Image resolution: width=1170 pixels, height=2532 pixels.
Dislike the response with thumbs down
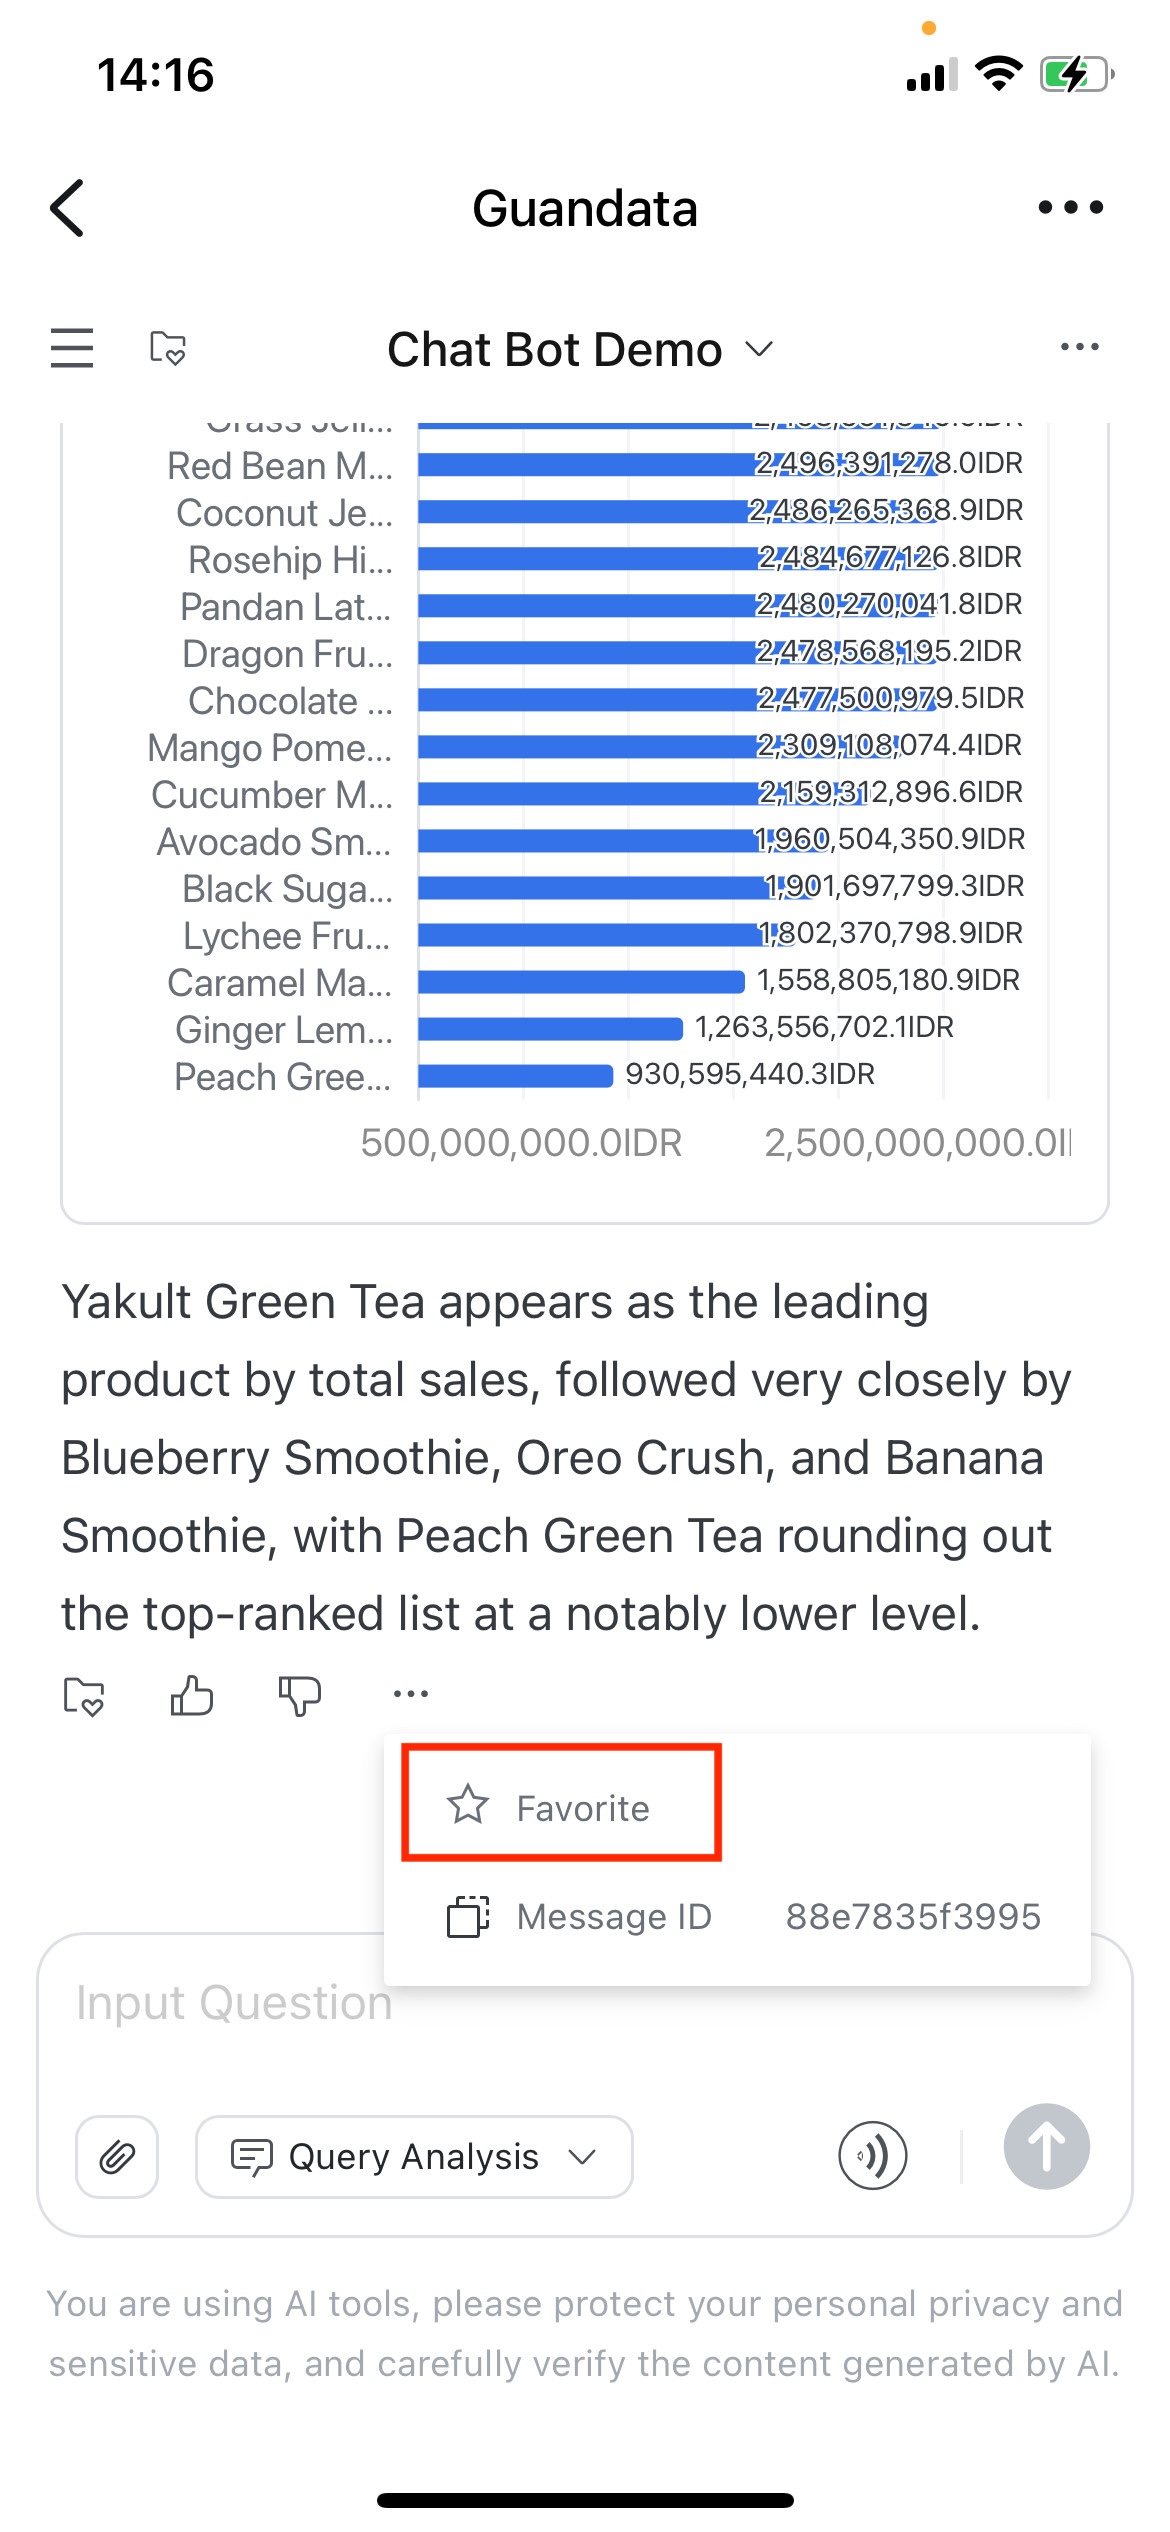pos(300,1696)
